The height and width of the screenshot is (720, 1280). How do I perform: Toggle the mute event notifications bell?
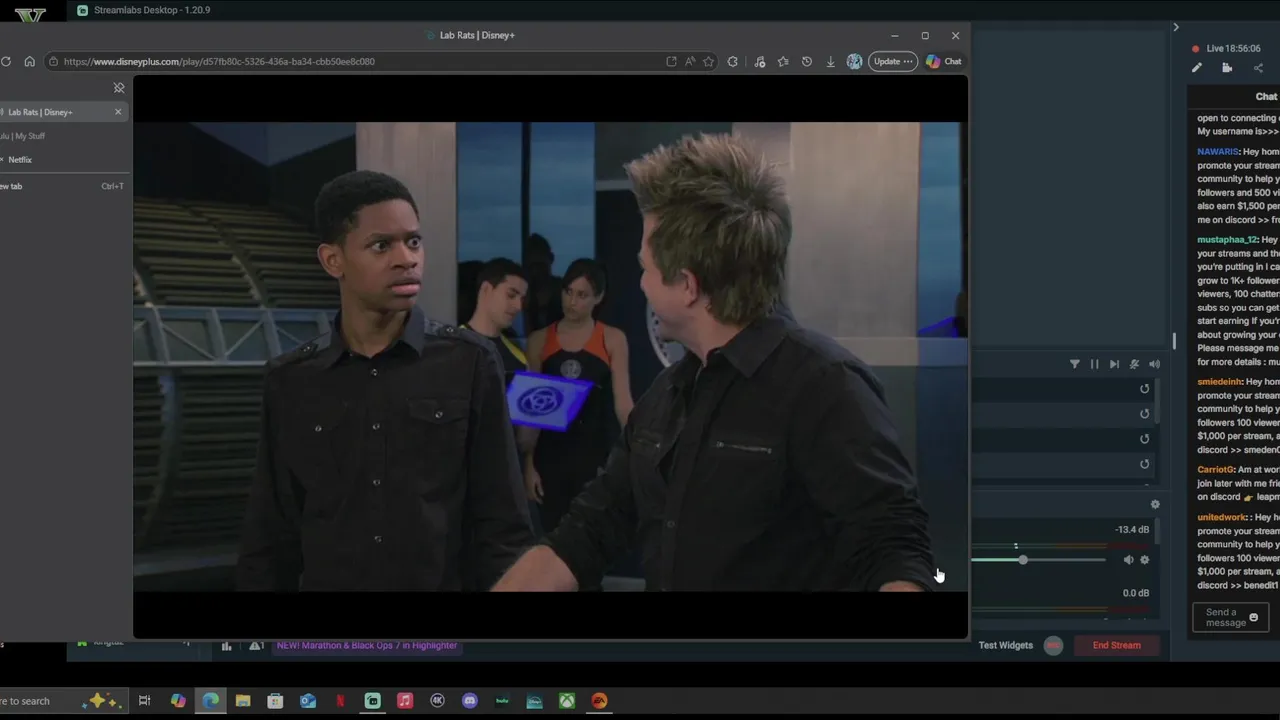[x=1134, y=364]
